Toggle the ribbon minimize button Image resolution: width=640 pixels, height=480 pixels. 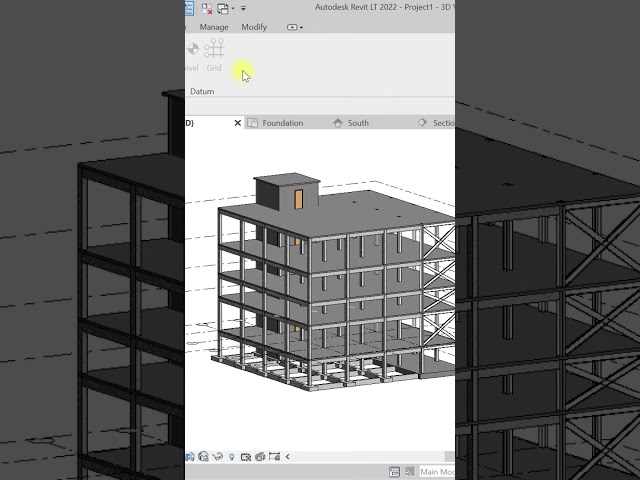tap(292, 27)
